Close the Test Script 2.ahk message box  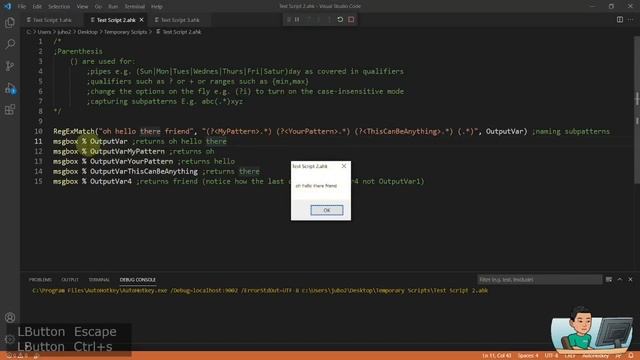(344, 166)
